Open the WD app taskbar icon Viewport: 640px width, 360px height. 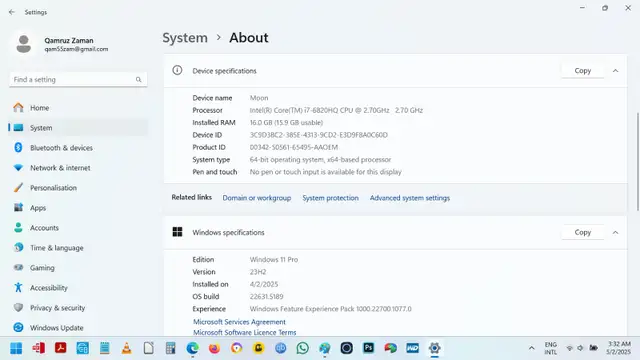pos(413,348)
